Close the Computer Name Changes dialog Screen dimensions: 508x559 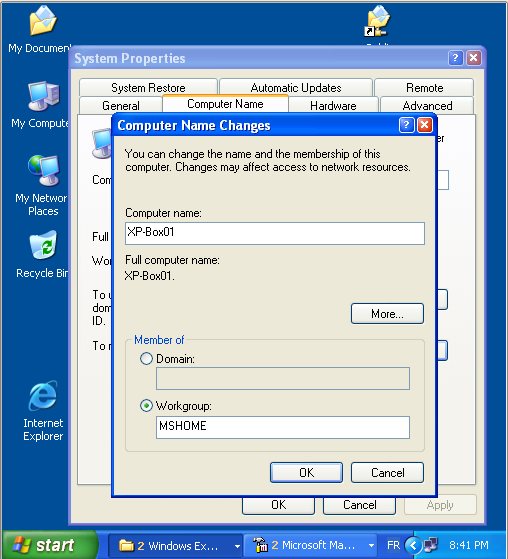coord(425,125)
